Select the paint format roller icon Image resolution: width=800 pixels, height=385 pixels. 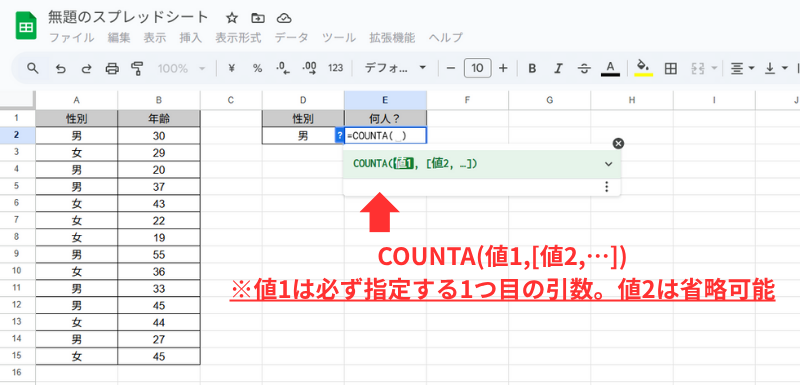click(x=137, y=68)
